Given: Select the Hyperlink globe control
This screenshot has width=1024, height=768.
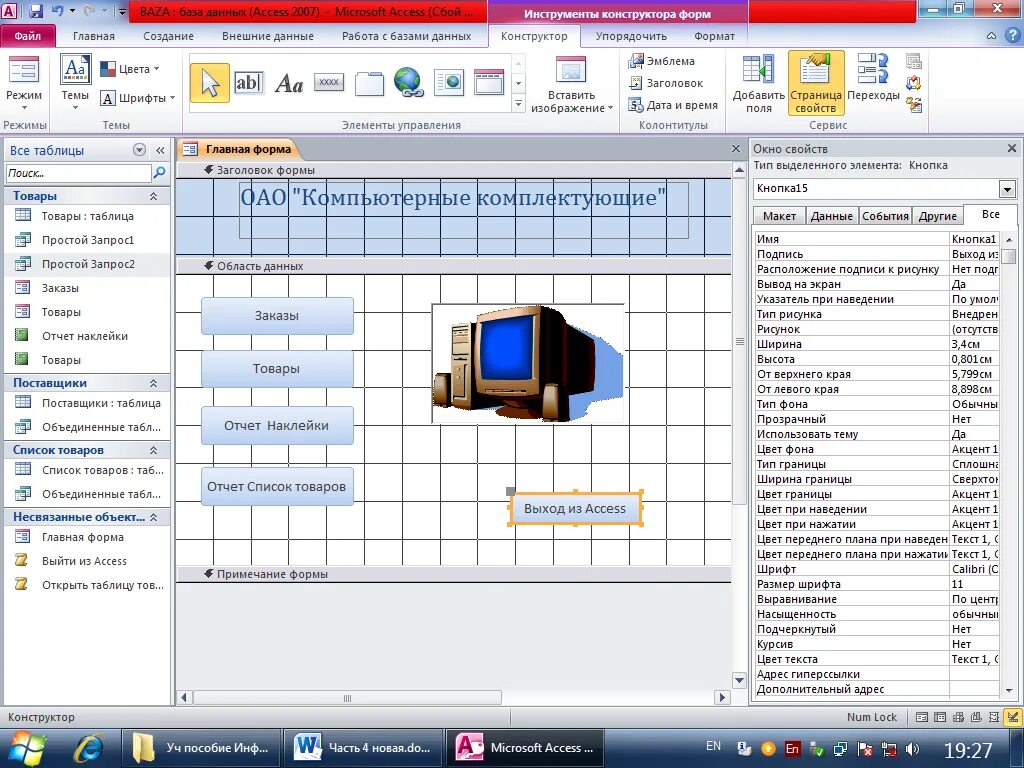Looking at the screenshot, I should click(x=409, y=83).
